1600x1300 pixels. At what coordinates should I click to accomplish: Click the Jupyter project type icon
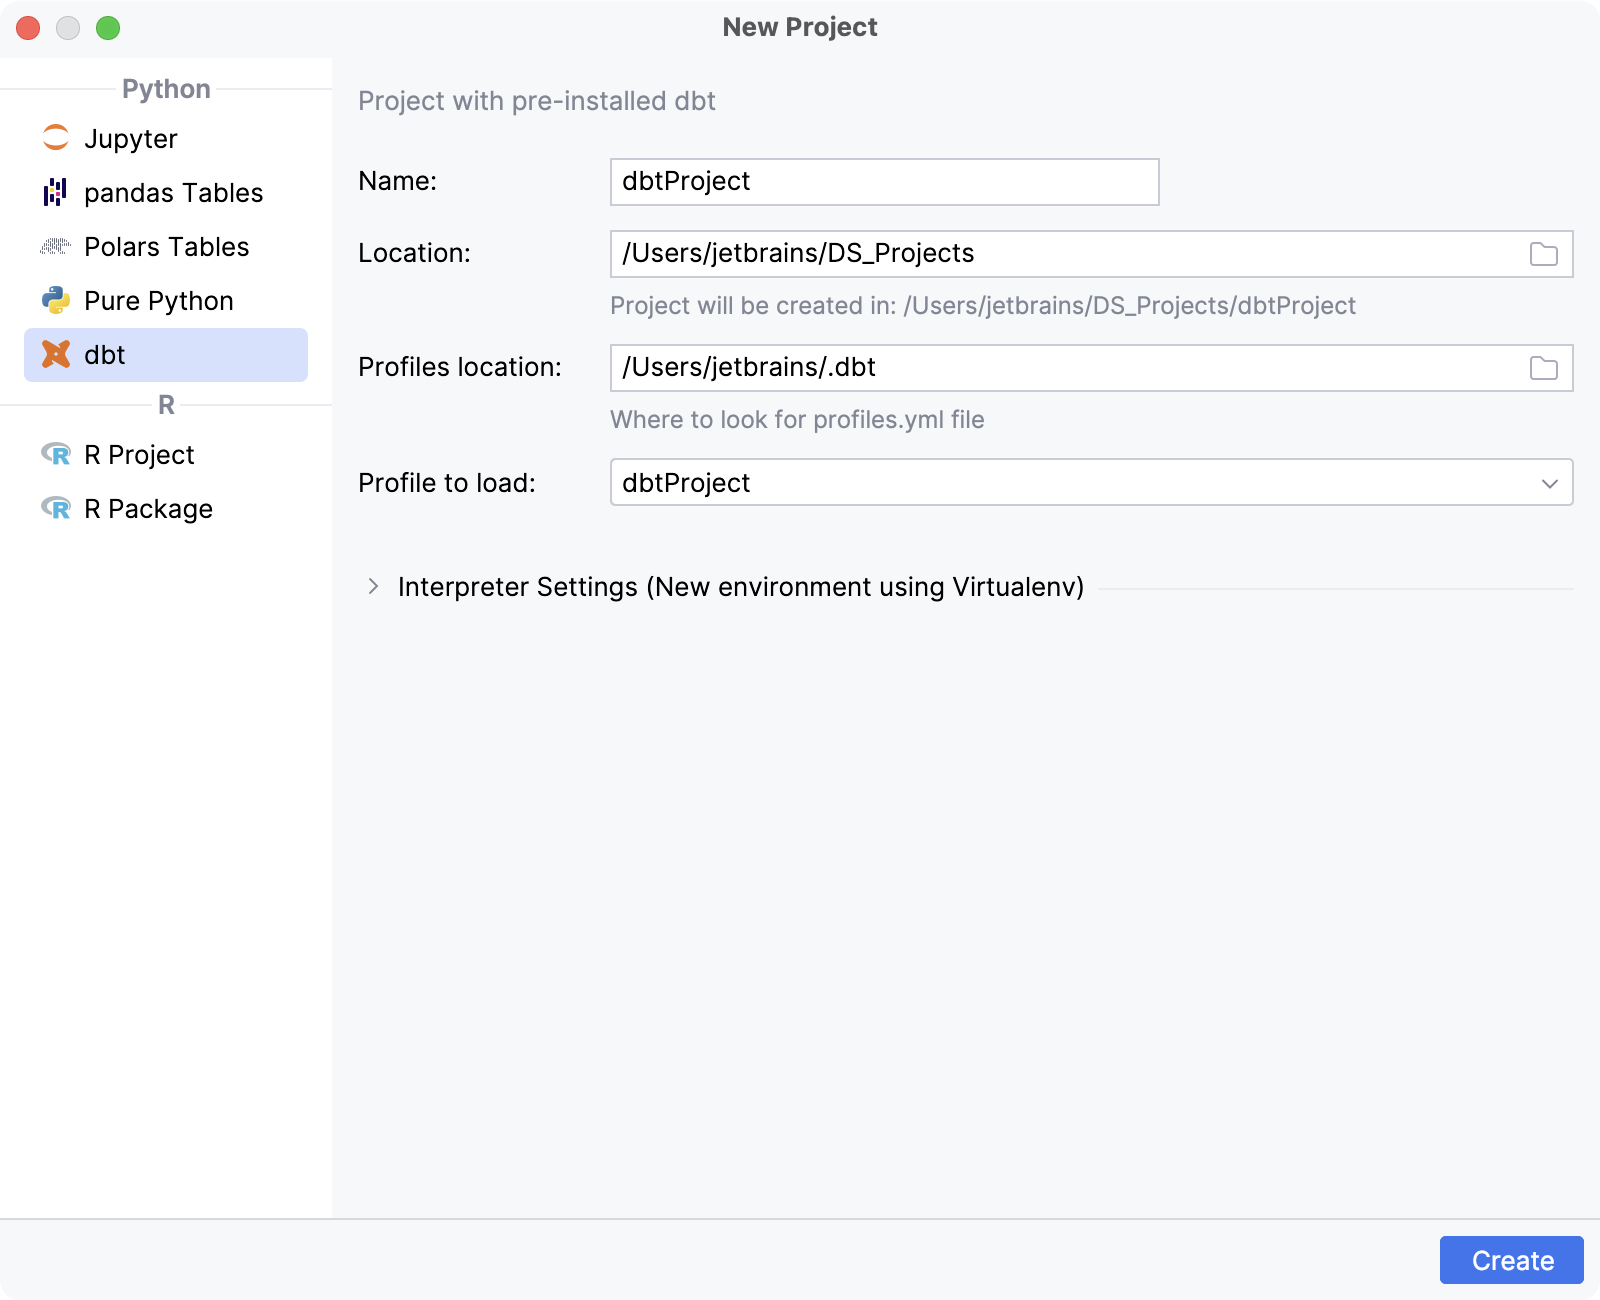(56, 138)
